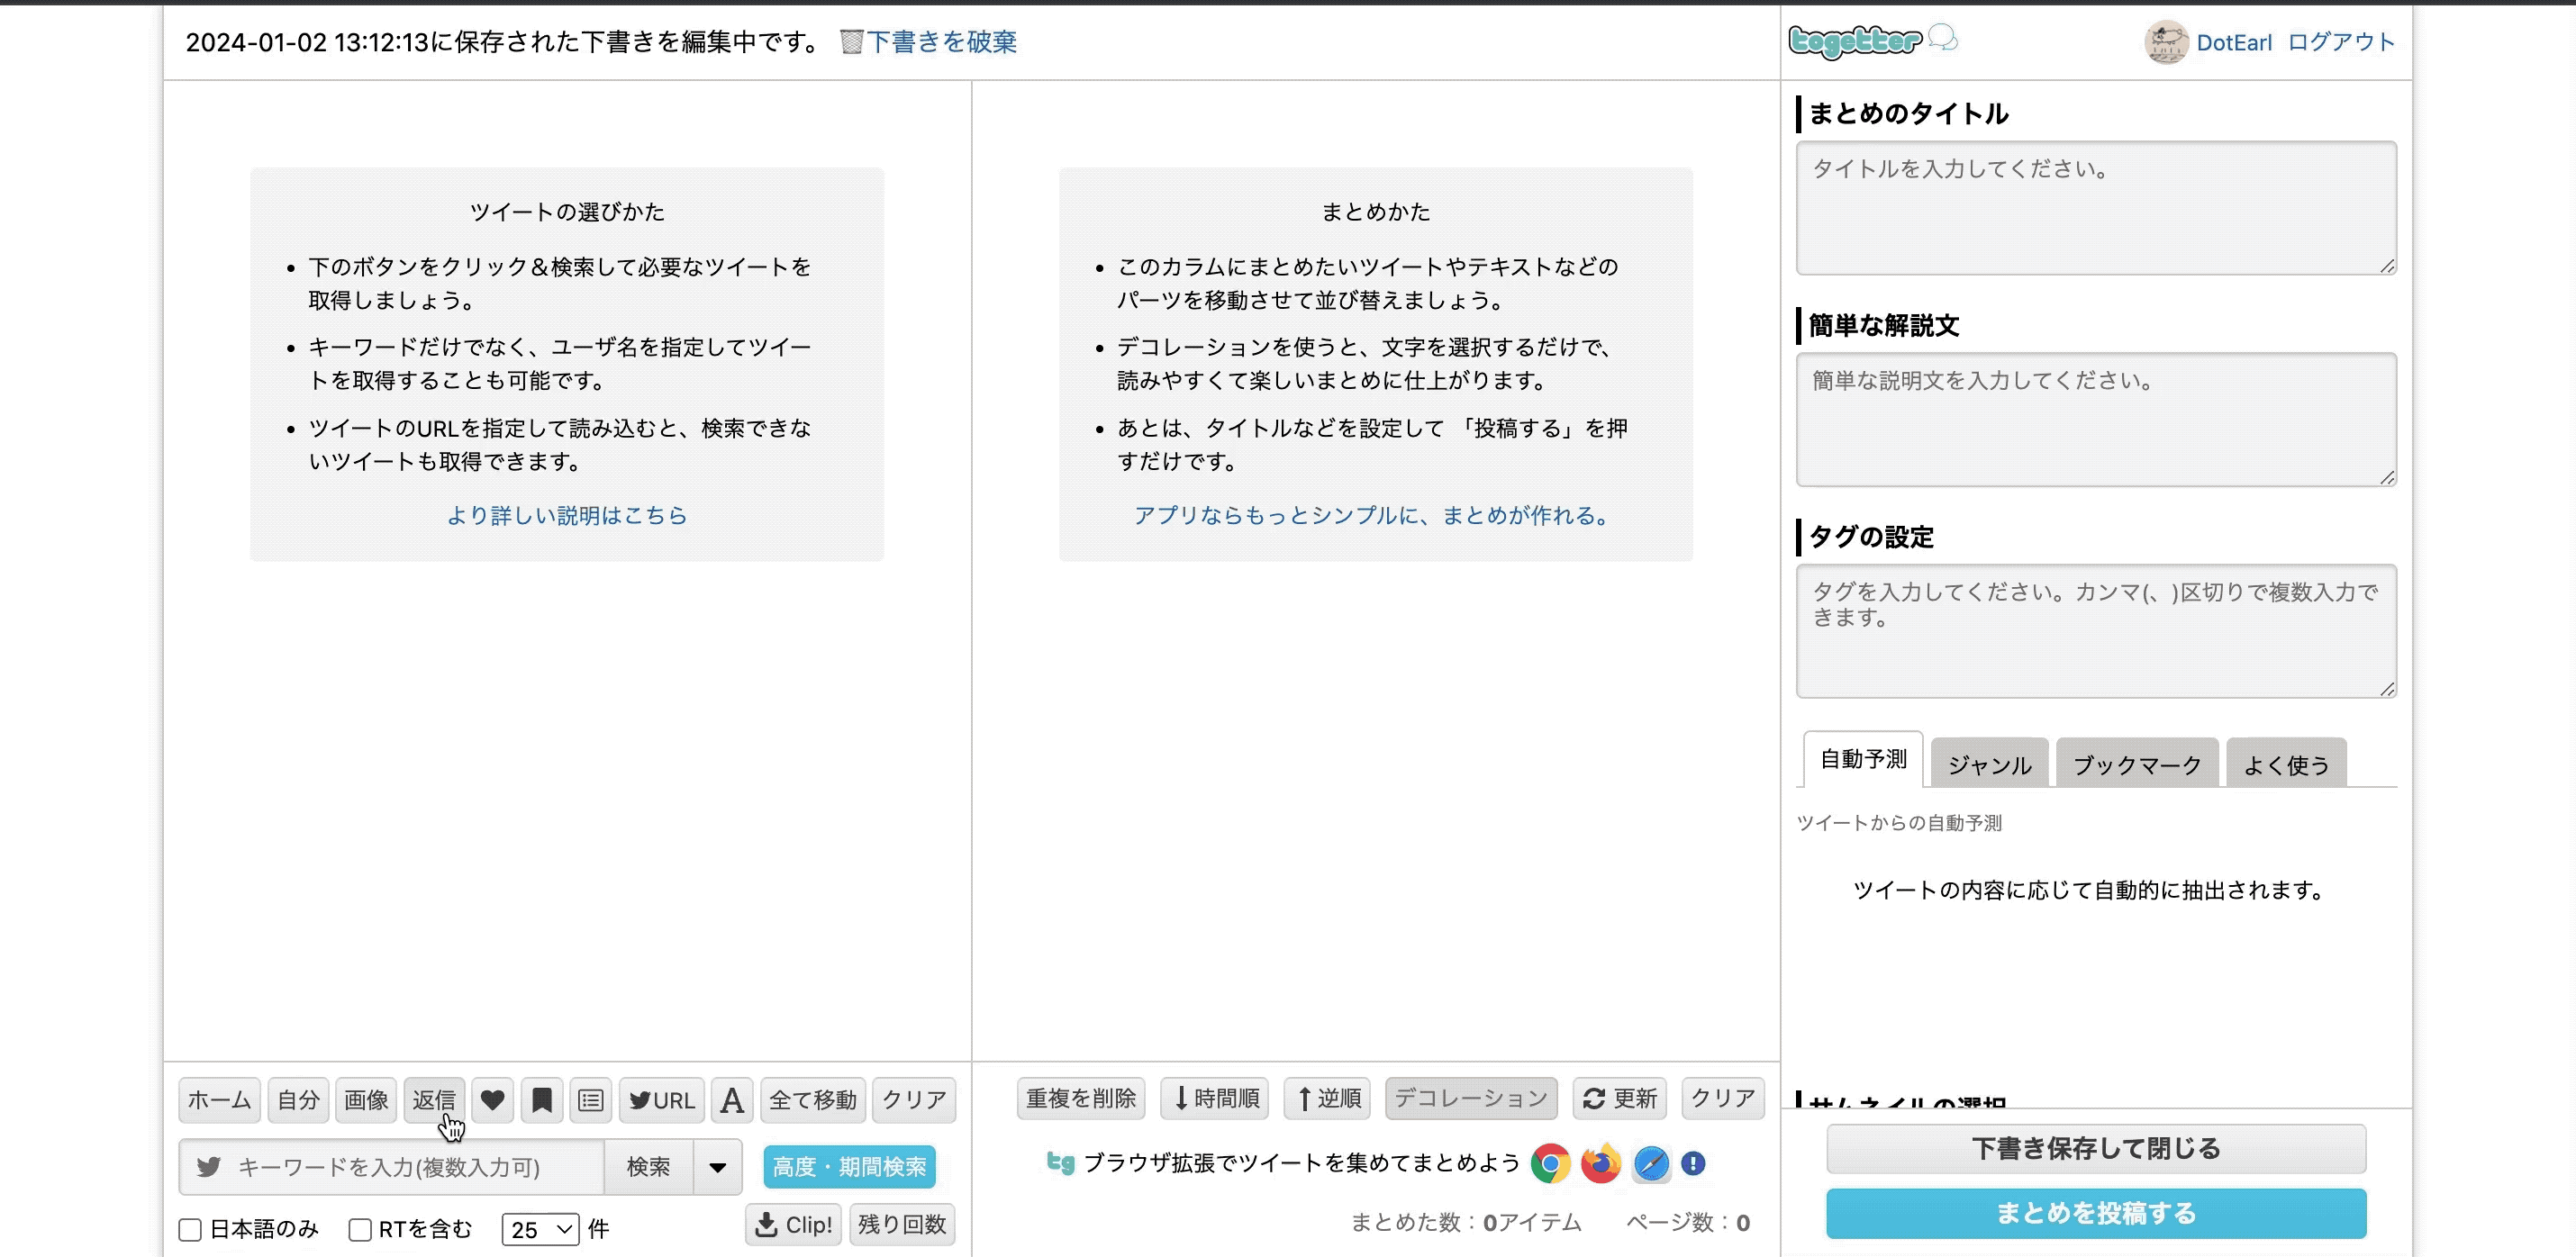The height and width of the screenshot is (1257, 2576).
Task: Click the 下書きを破棄 link
Action: [x=940, y=42]
